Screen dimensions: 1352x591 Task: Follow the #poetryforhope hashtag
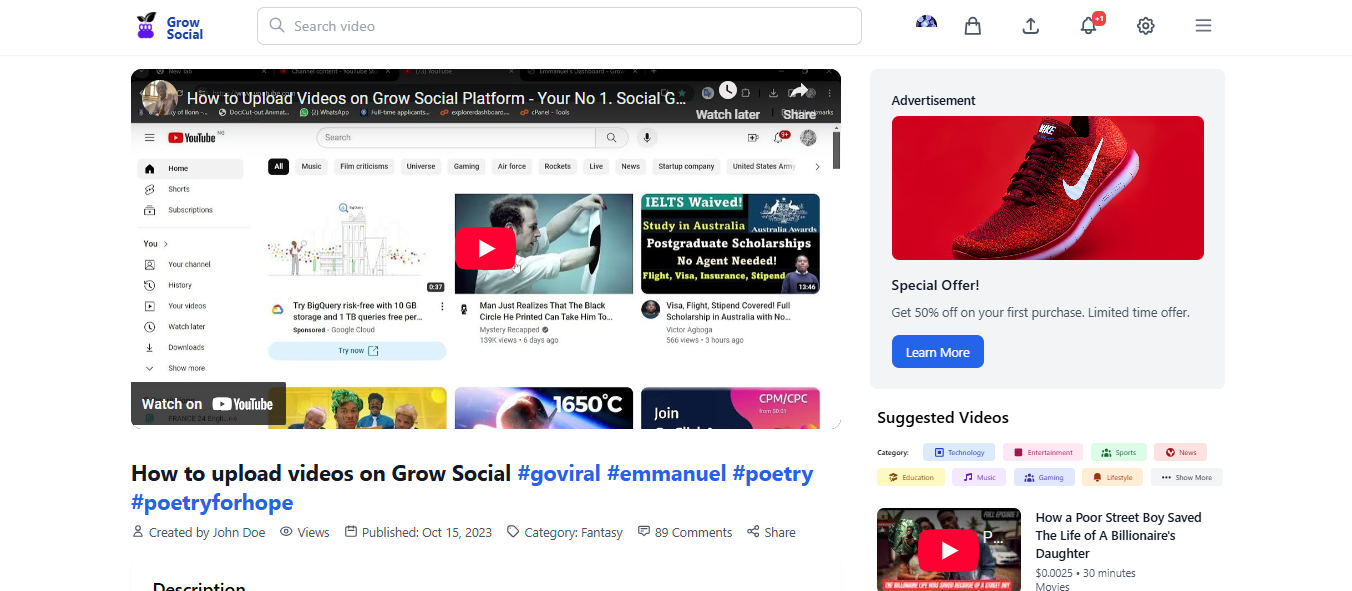click(x=212, y=502)
